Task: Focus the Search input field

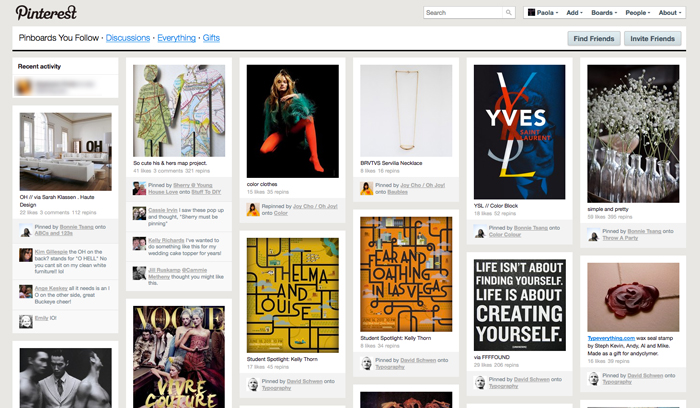Action: 463,12
